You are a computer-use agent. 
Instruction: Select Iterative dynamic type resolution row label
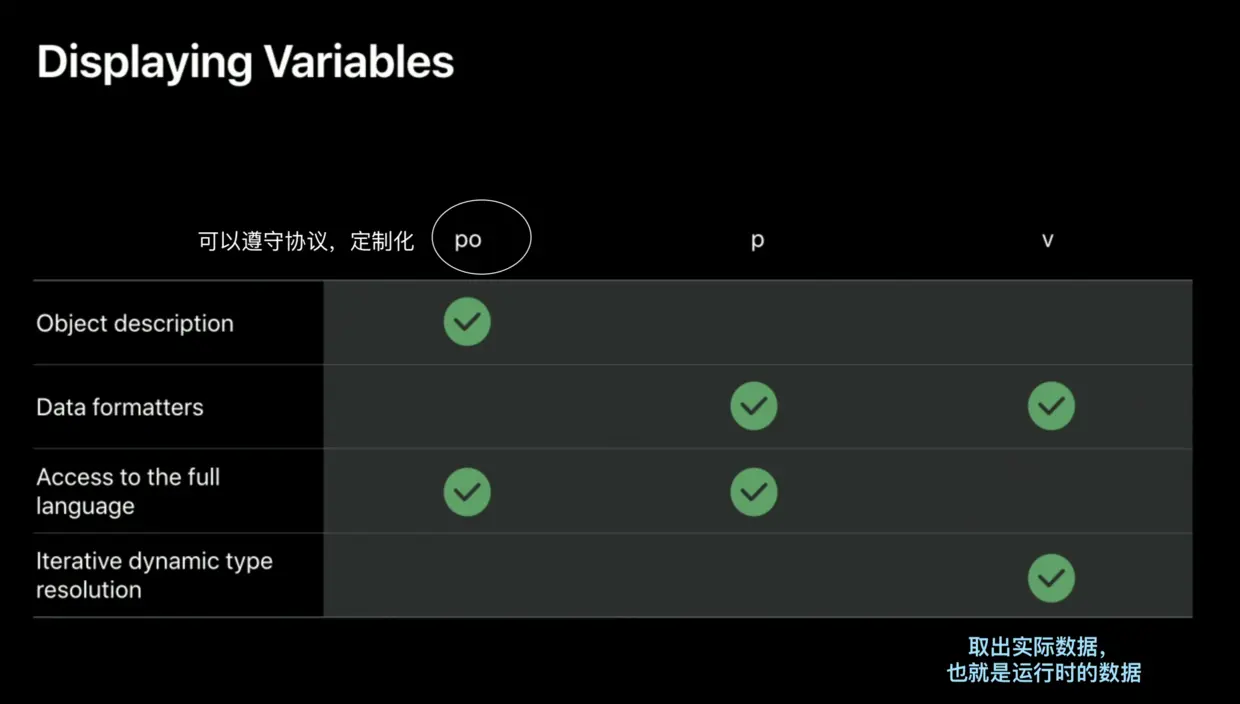pos(154,575)
